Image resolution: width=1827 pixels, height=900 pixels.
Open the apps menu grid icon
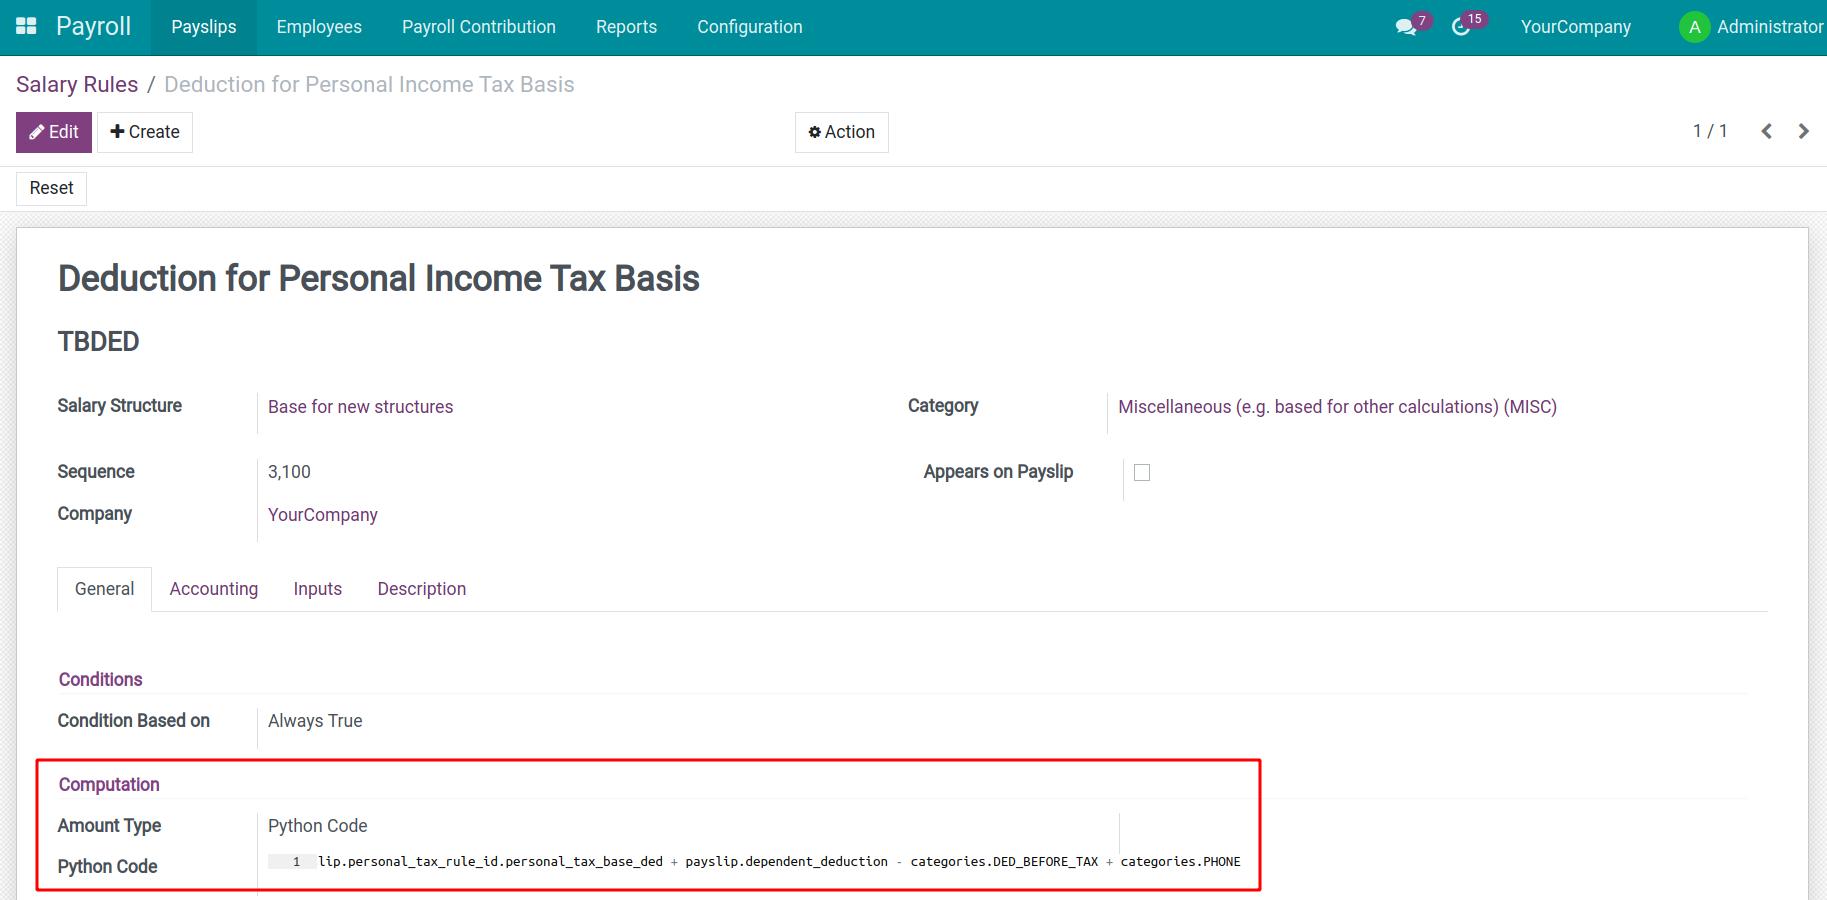[x=26, y=26]
